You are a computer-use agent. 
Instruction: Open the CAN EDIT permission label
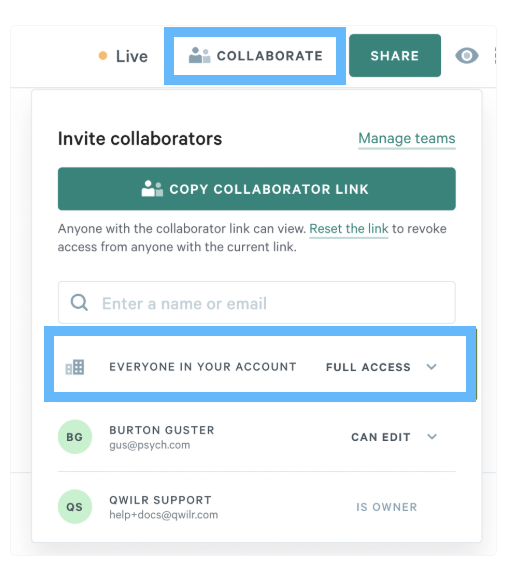pos(381,437)
